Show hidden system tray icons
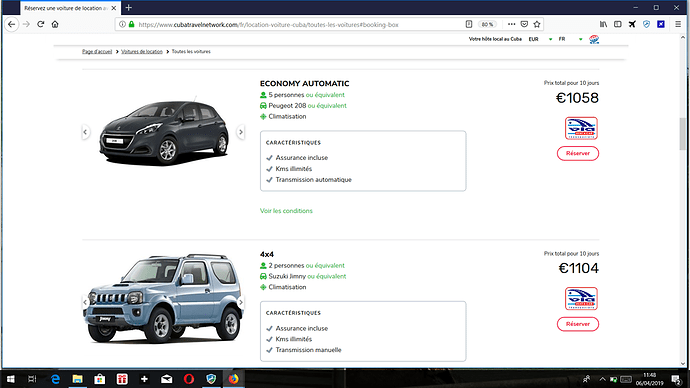The image size is (690, 388). [x=602, y=379]
